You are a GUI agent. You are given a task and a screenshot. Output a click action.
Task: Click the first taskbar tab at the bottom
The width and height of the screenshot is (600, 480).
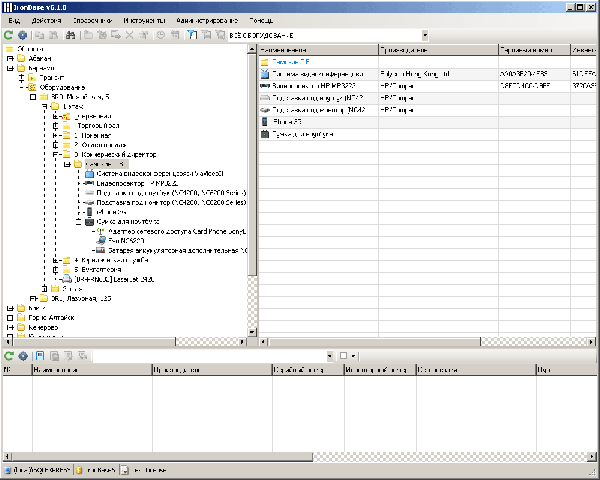[x=38, y=469]
